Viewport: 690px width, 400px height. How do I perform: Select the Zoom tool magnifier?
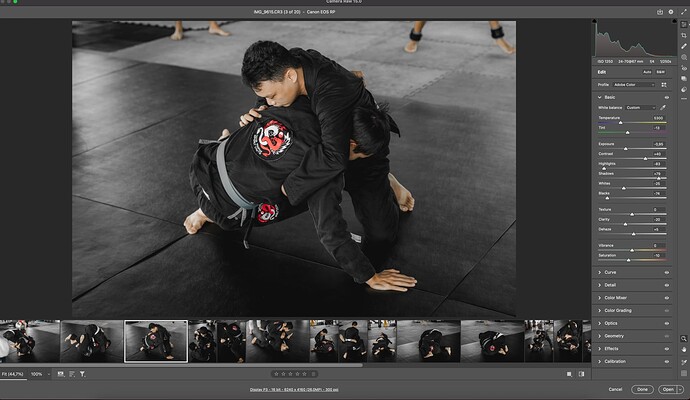[683, 338]
